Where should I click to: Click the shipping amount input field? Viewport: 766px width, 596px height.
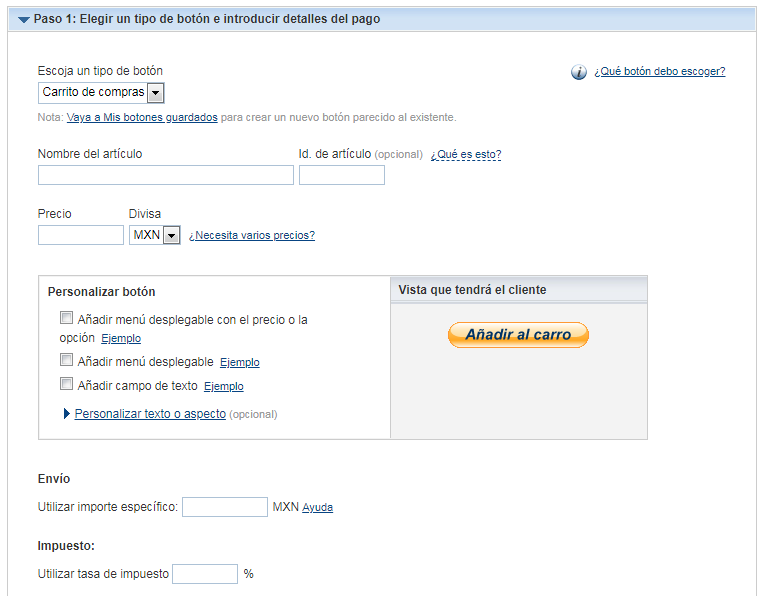click(225, 507)
